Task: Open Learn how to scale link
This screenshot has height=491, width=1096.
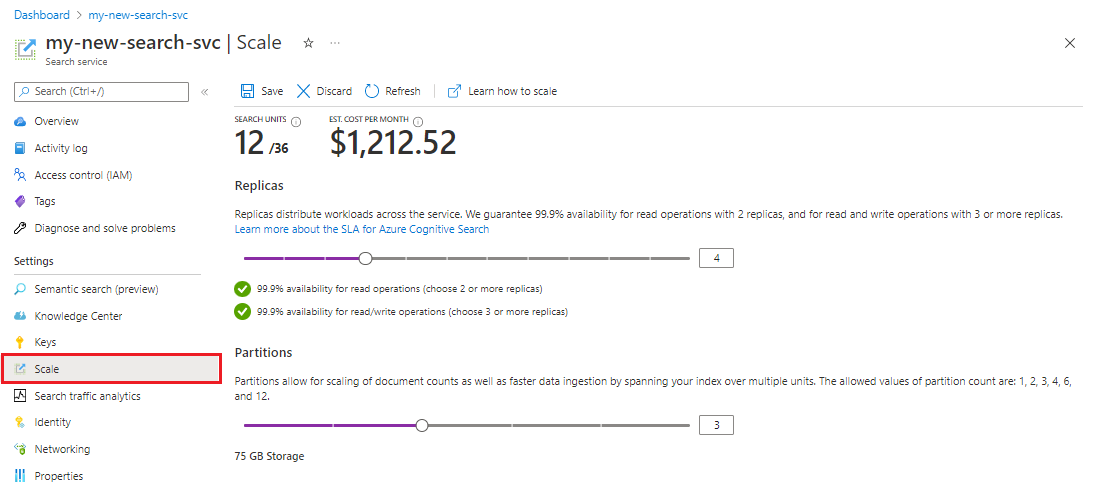Action: [512, 92]
